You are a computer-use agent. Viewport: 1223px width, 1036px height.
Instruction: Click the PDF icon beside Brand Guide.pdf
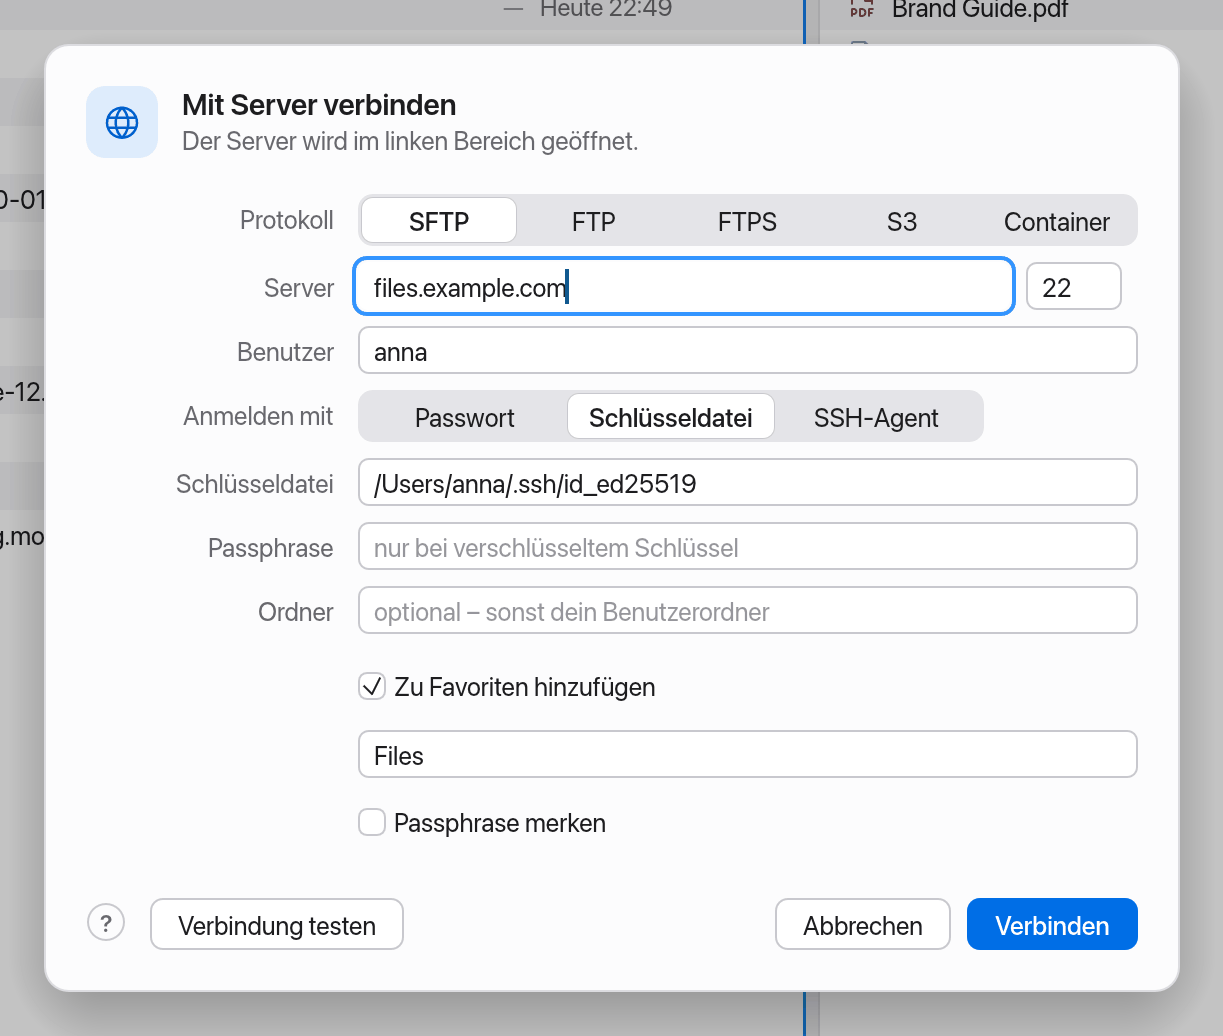click(x=861, y=9)
